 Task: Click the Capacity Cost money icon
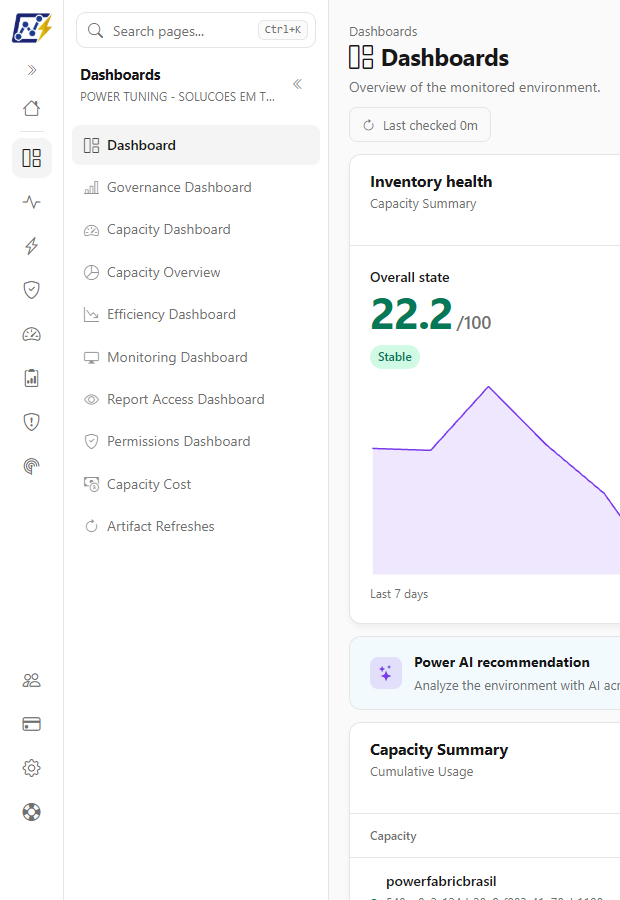pyautogui.click(x=91, y=484)
